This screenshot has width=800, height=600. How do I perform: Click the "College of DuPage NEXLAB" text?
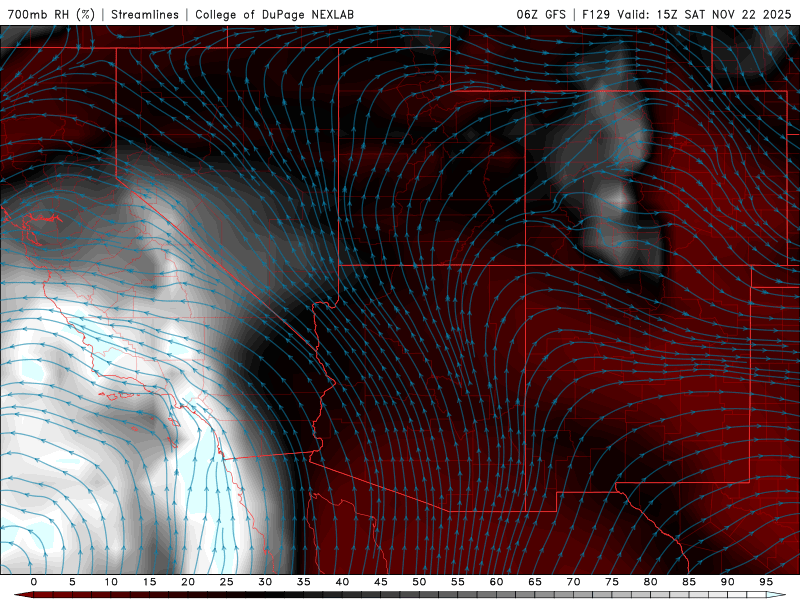pos(274,14)
